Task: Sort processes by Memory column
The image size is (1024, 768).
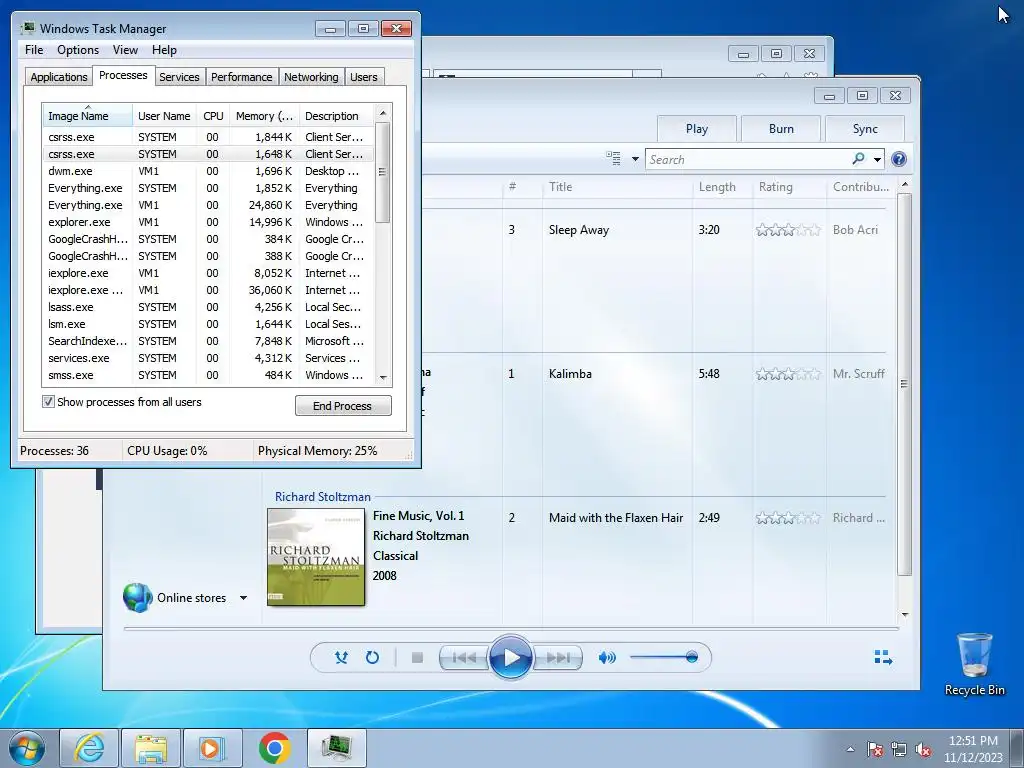Action: pos(264,116)
